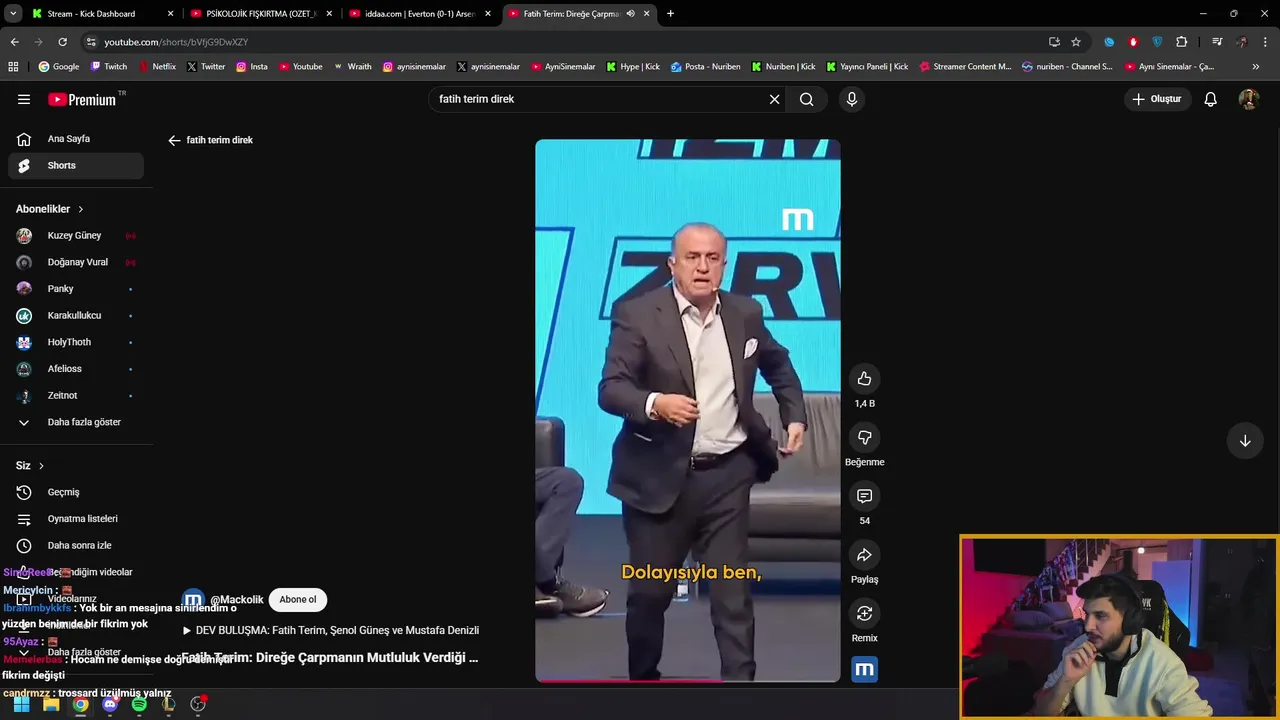Image resolution: width=1280 pixels, height=720 pixels.
Task: Show hidden bookmarks via the double-chevron
Action: (1256, 67)
